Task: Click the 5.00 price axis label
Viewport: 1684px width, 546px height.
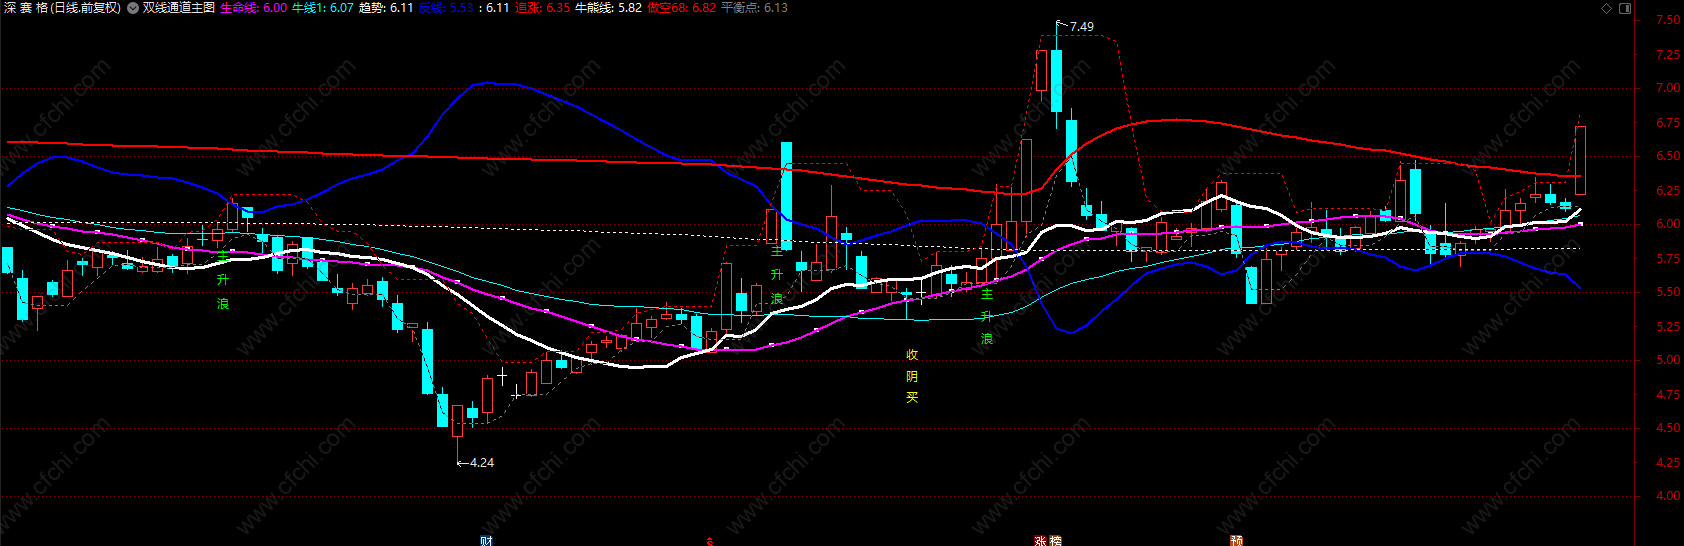Action: 1668,360
